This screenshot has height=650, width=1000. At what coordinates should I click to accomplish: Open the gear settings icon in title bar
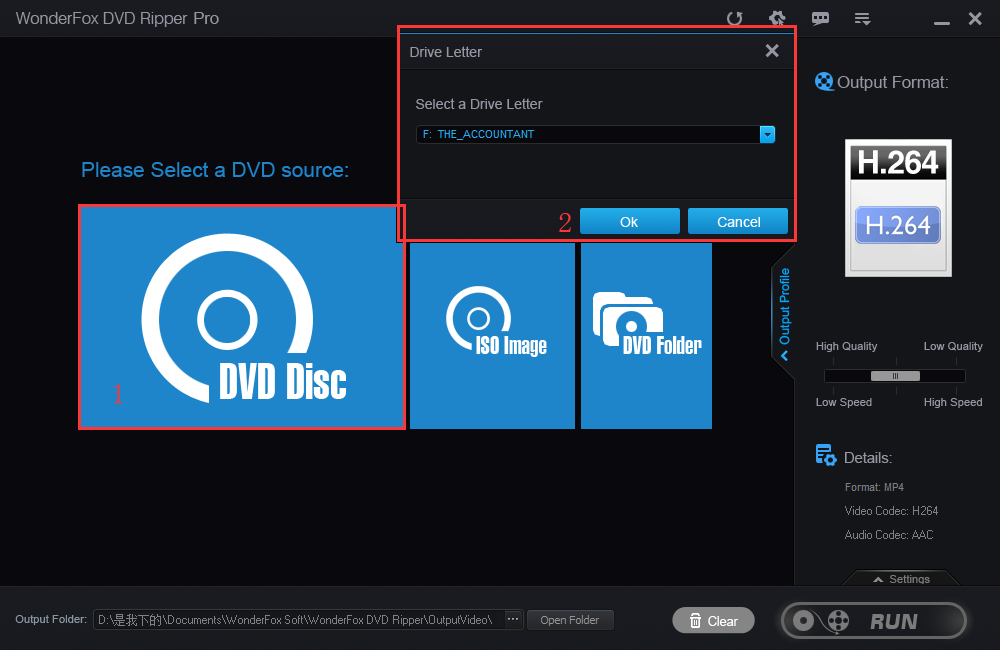pyautogui.click(x=777, y=19)
